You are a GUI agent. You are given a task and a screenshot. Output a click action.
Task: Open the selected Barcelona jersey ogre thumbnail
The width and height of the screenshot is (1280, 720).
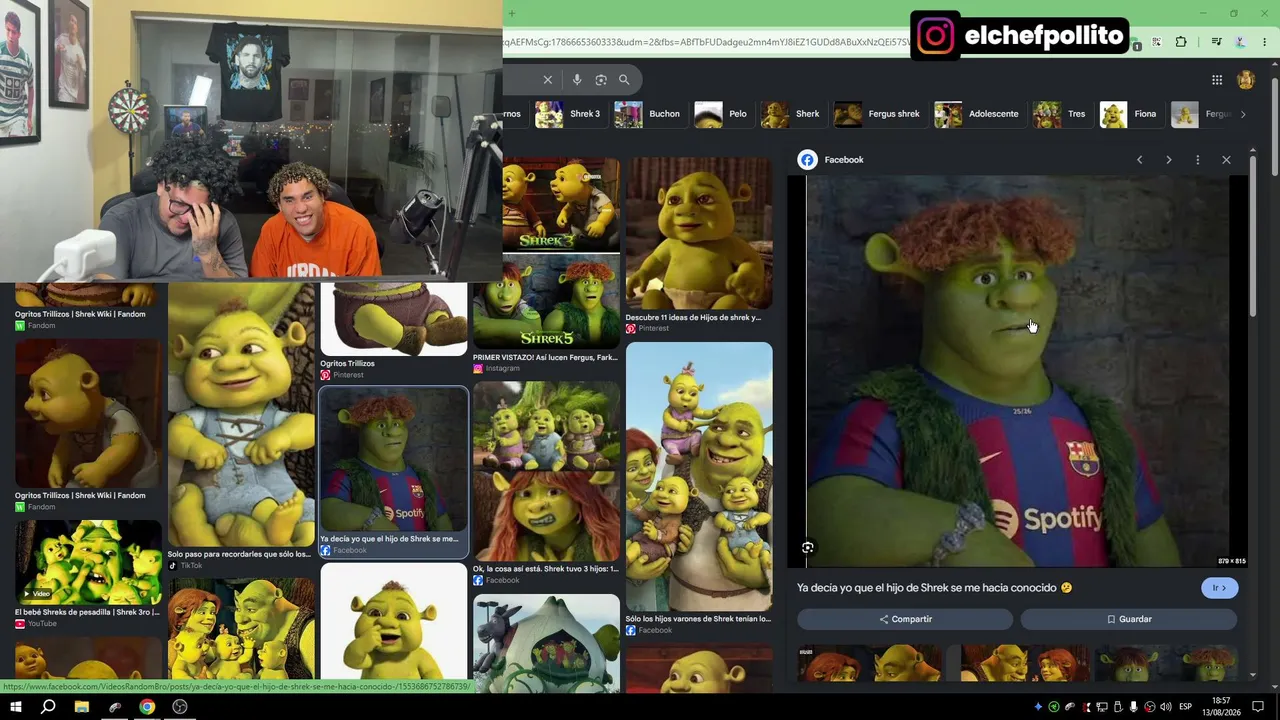[393, 460]
